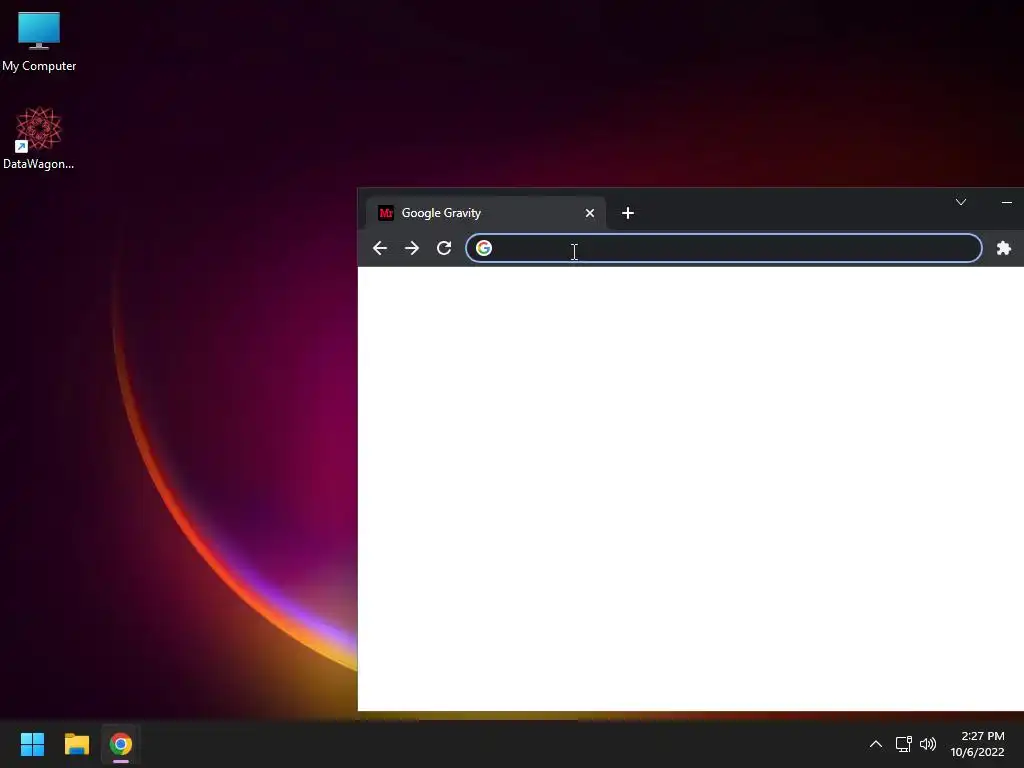Open Chrome's extensions puzzle icon
The height and width of the screenshot is (768, 1024).
pyautogui.click(x=1004, y=248)
